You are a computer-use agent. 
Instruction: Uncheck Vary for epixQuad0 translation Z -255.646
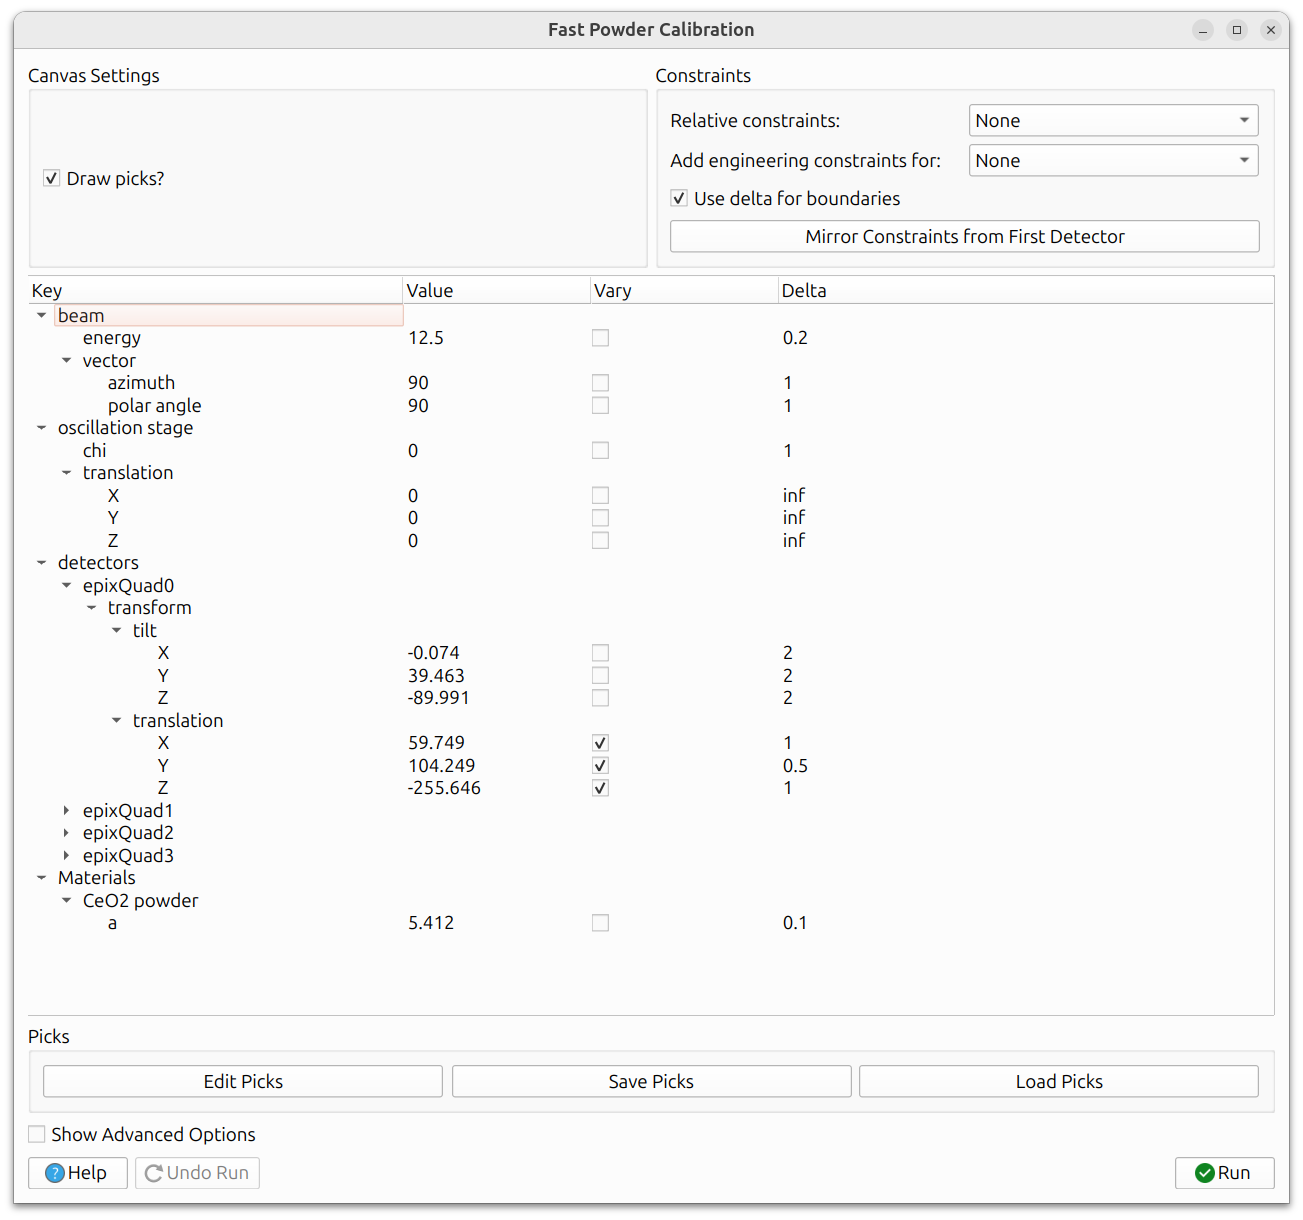[600, 788]
